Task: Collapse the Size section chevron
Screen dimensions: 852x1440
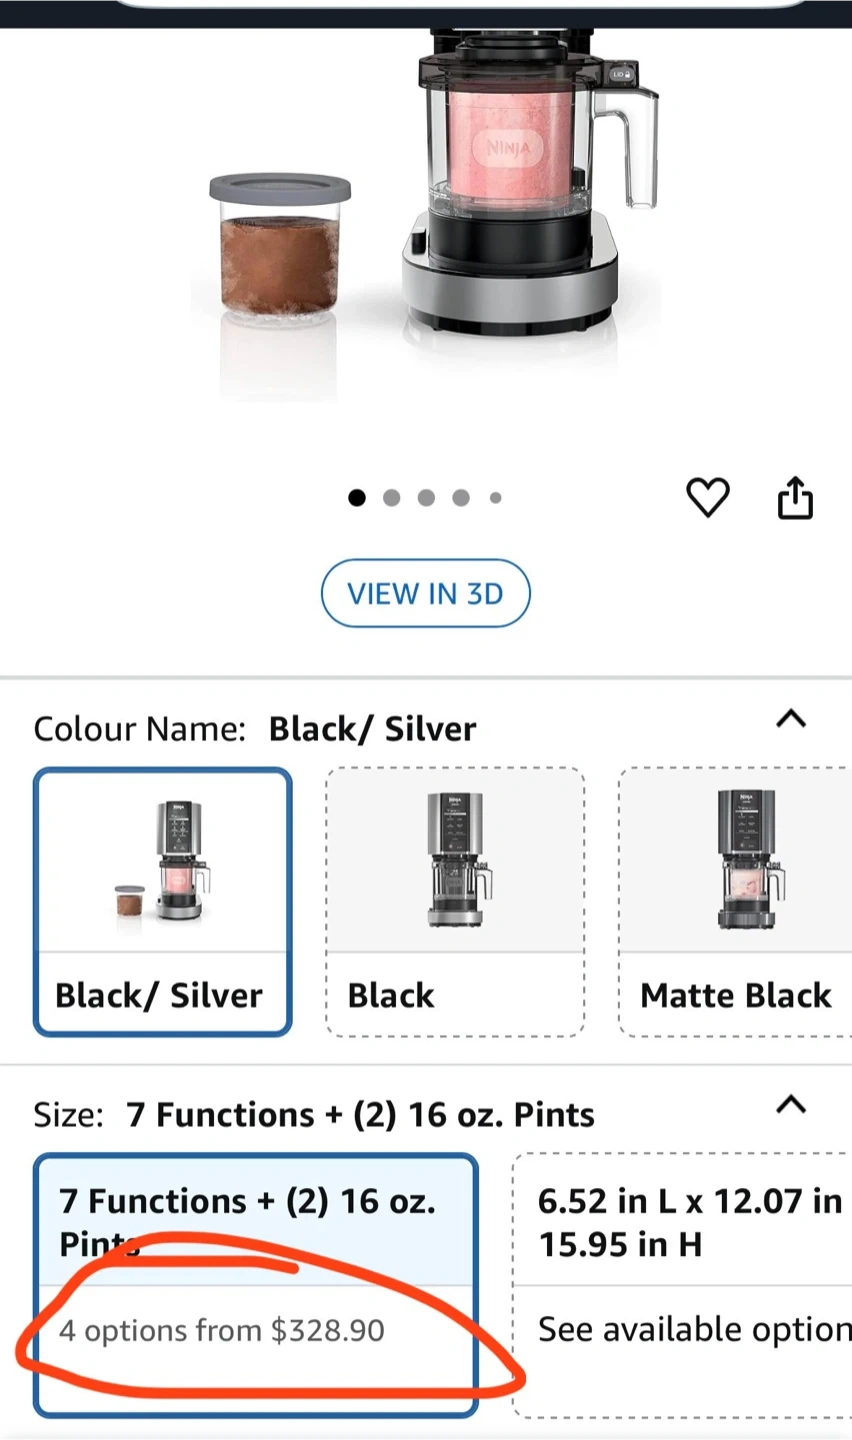Action: tap(791, 1105)
